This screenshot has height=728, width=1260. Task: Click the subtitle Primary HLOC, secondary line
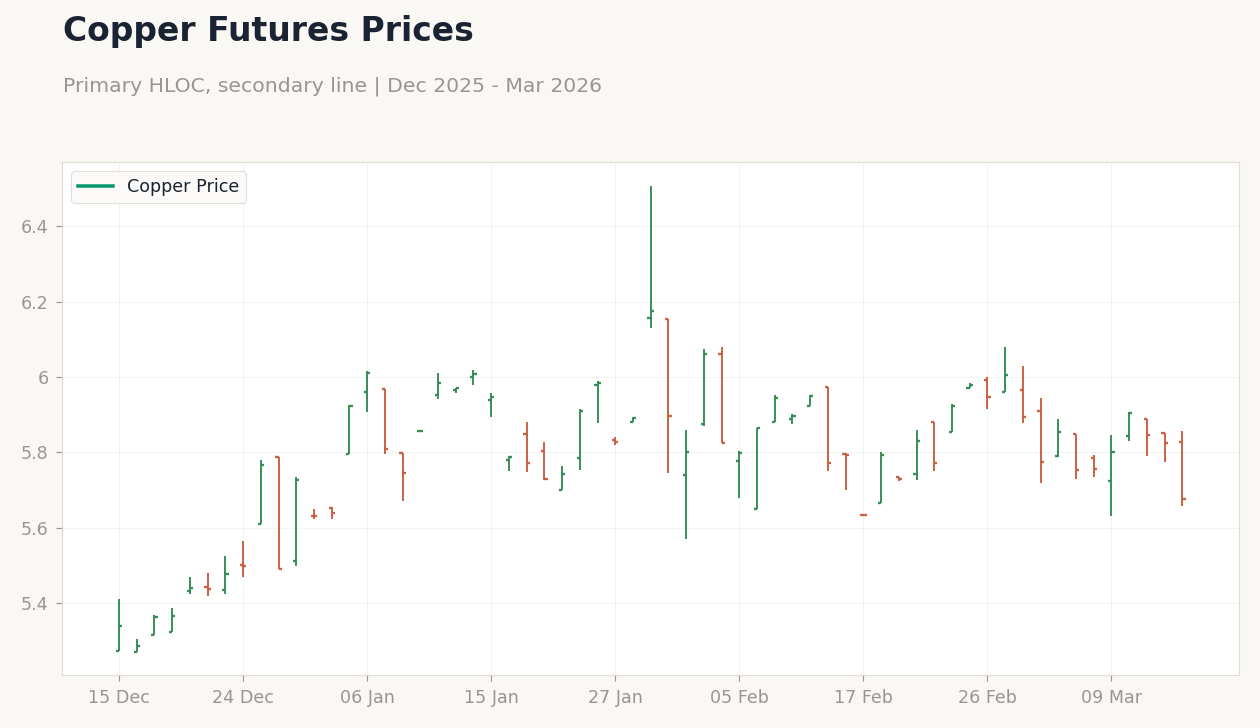[x=213, y=86]
